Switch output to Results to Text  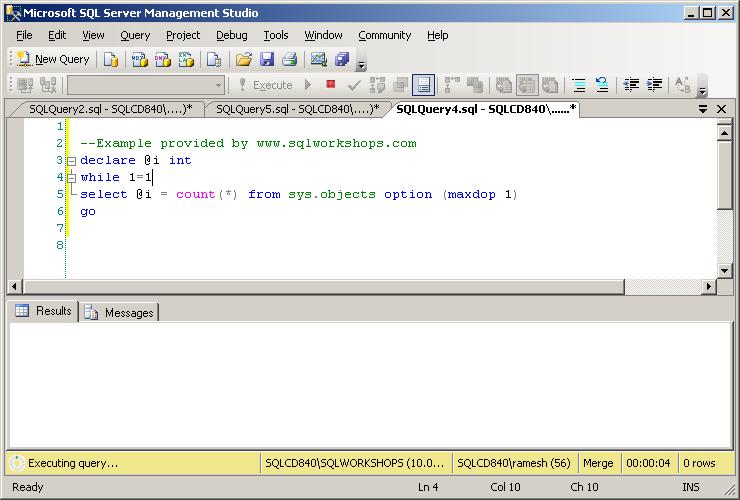point(504,85)
